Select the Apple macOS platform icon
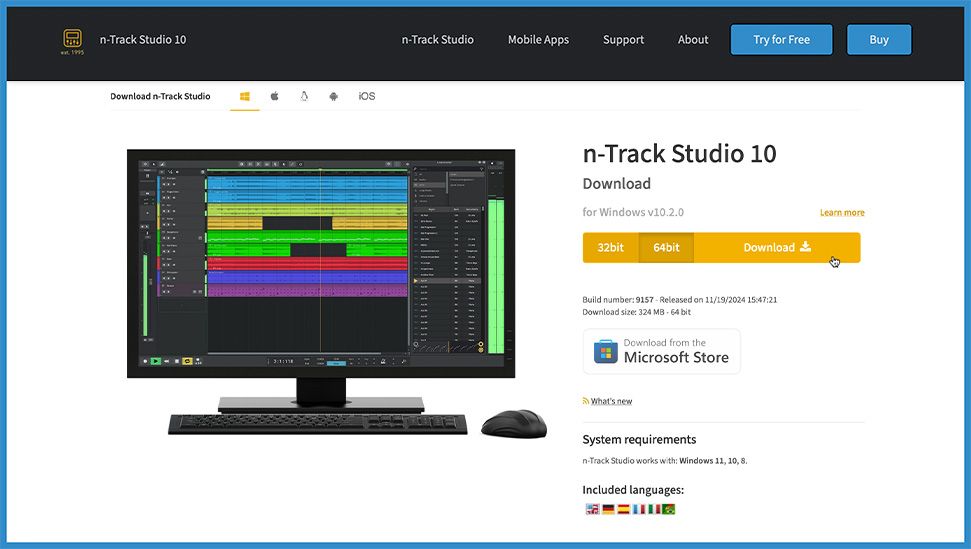 (x=274, y=96)
